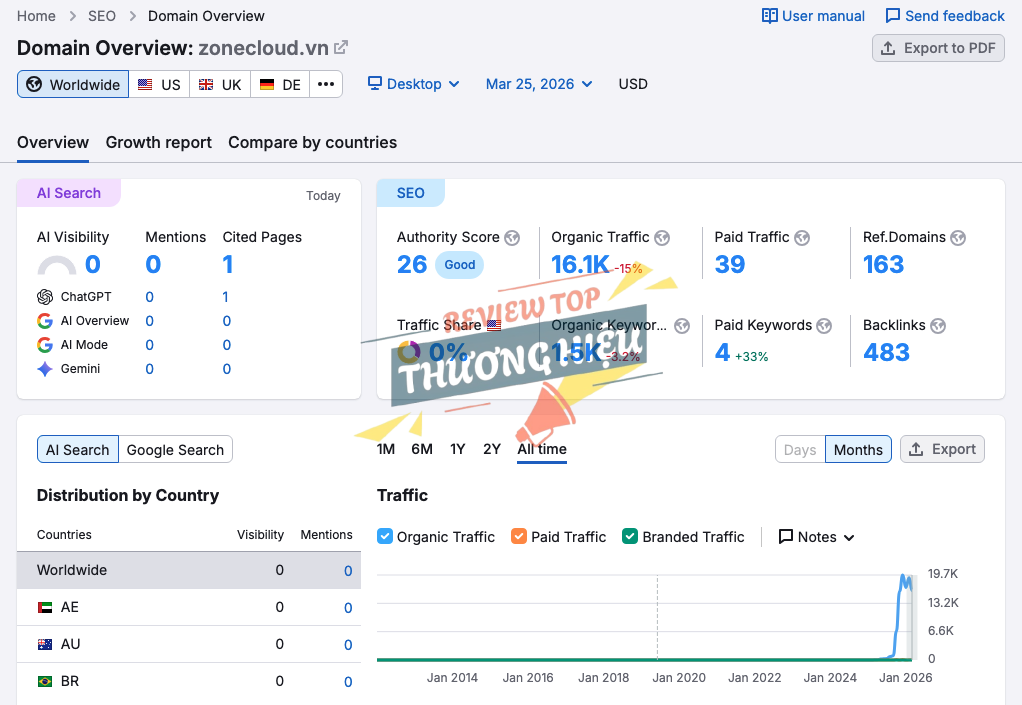Uncheck the Organic Traffic checkbox
The width and height of the screenshot is (1022, 705).
383,536
